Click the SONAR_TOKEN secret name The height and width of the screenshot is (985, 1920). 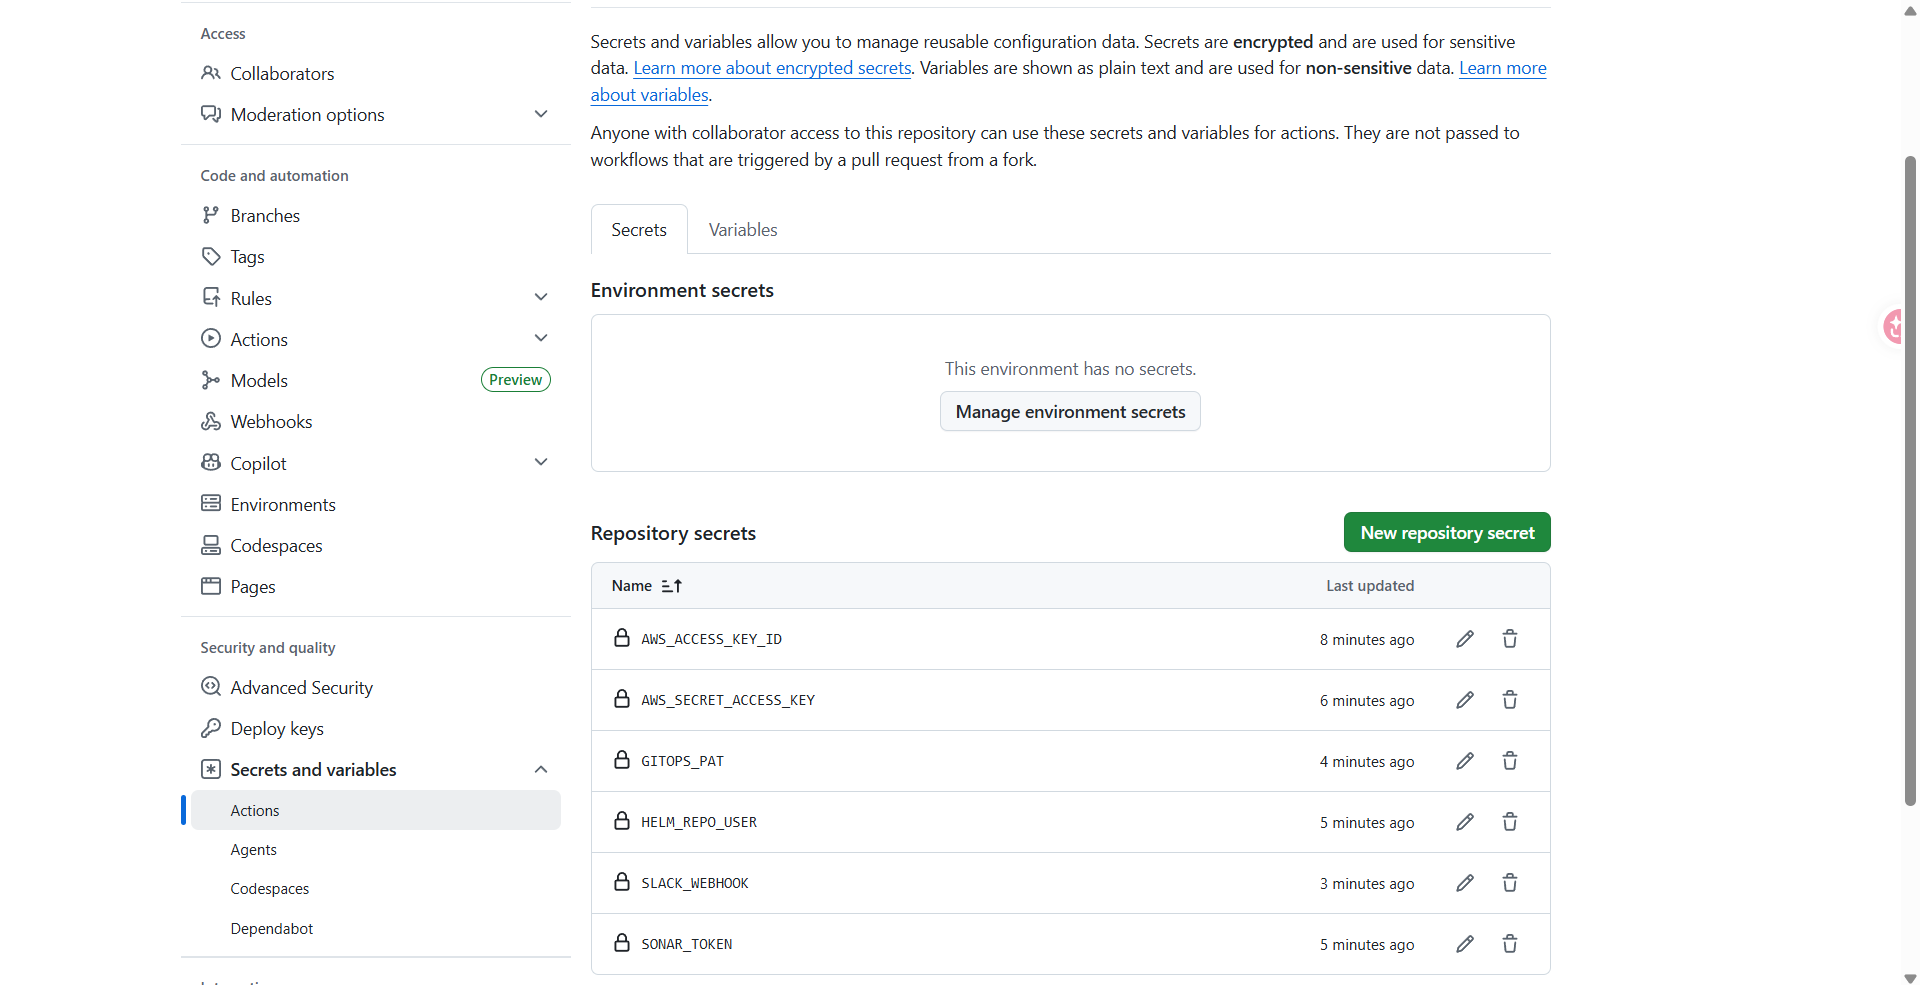coord(687,944)
